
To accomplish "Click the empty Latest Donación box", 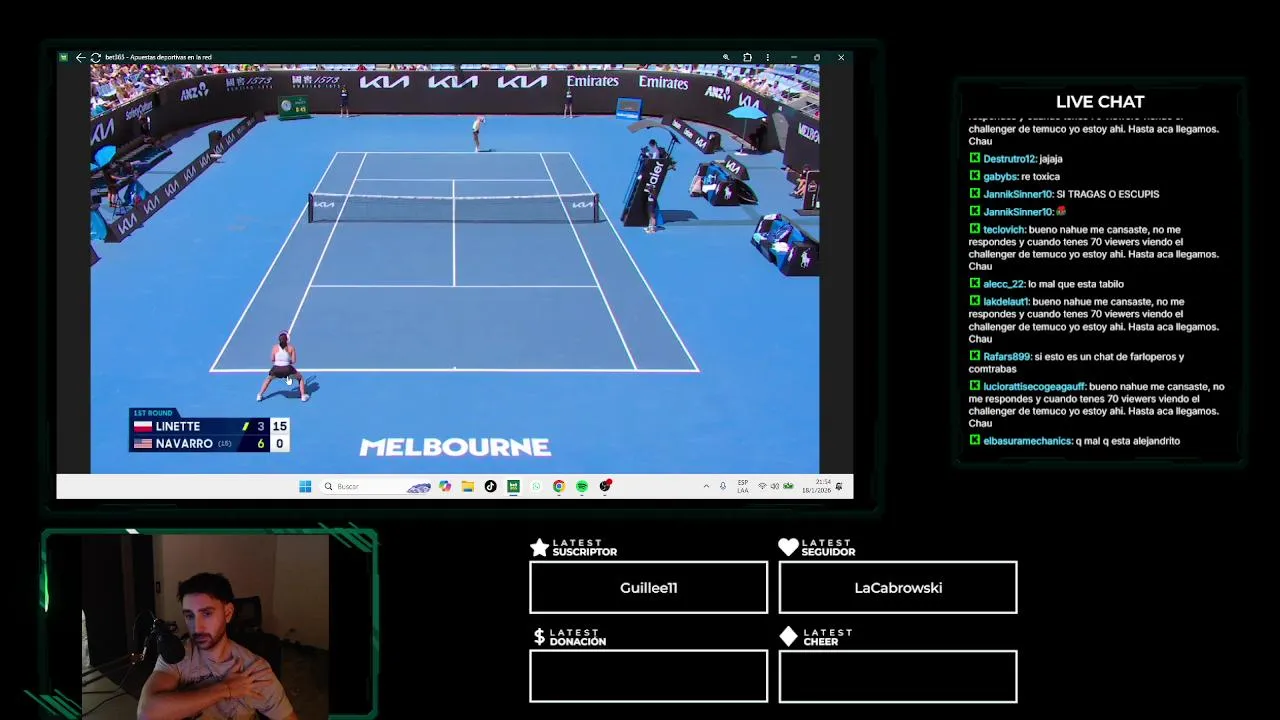I will (x=648, y=676).
